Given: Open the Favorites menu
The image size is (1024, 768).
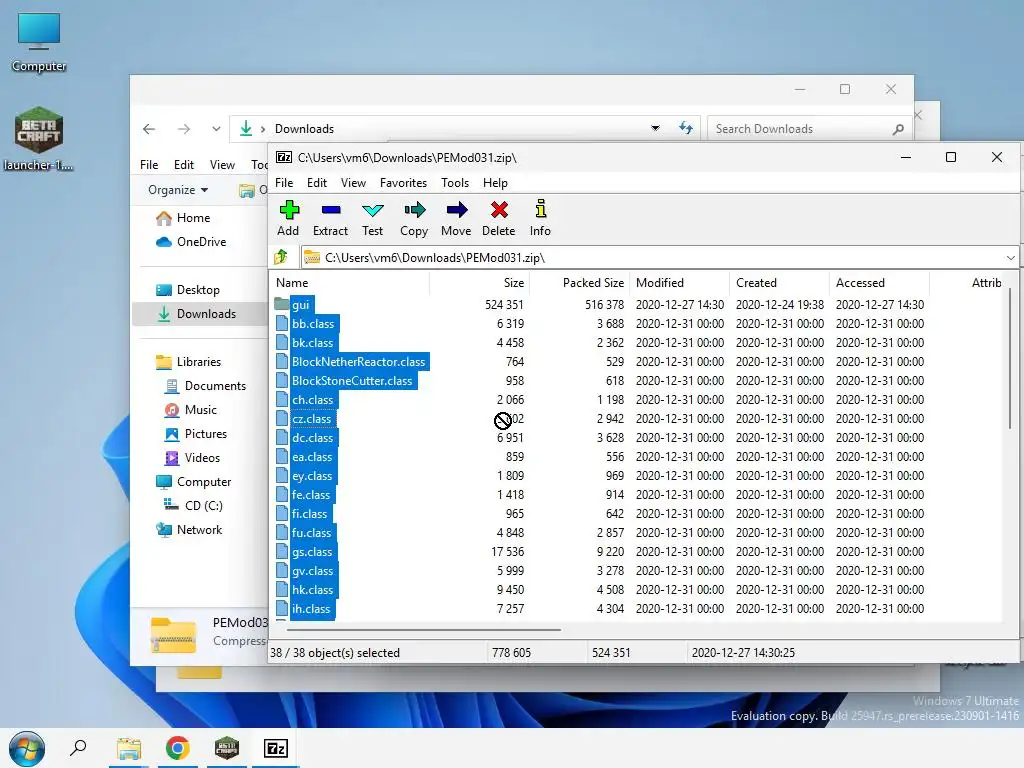Looking at the screenshot, I should point(404,183).
